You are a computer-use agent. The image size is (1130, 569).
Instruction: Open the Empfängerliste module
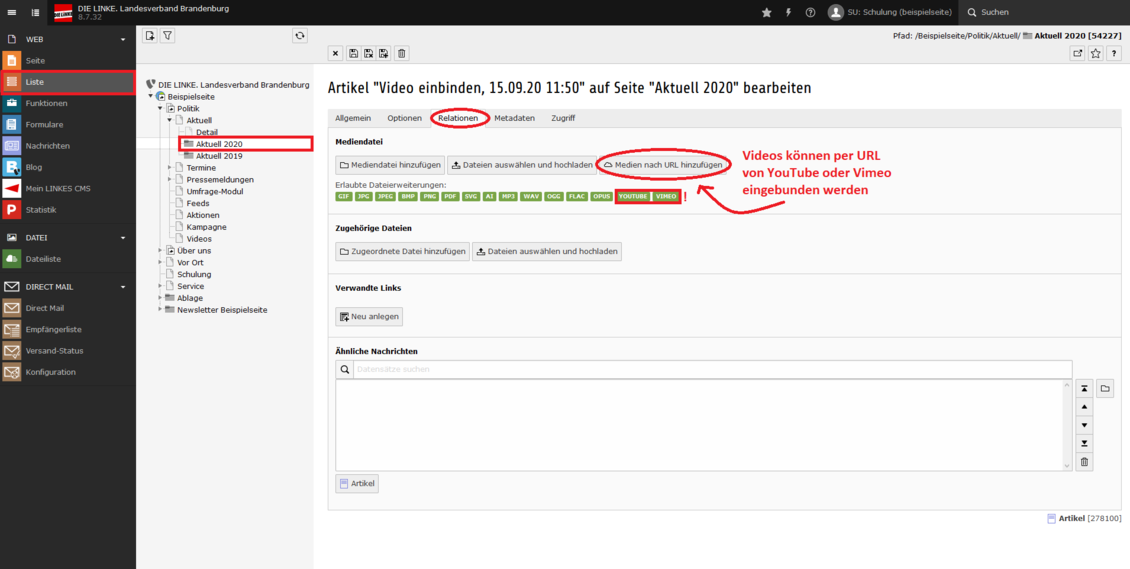coord(68,329)
